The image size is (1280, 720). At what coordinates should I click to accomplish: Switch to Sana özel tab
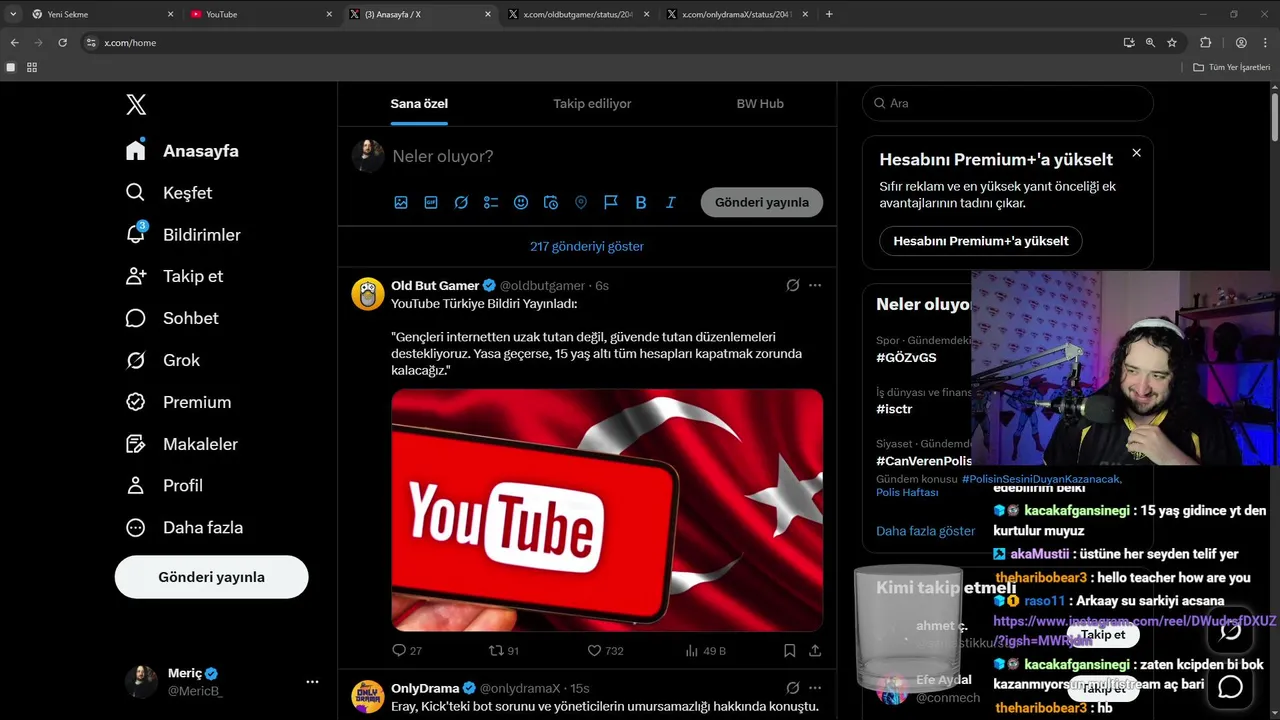point(419,104)
